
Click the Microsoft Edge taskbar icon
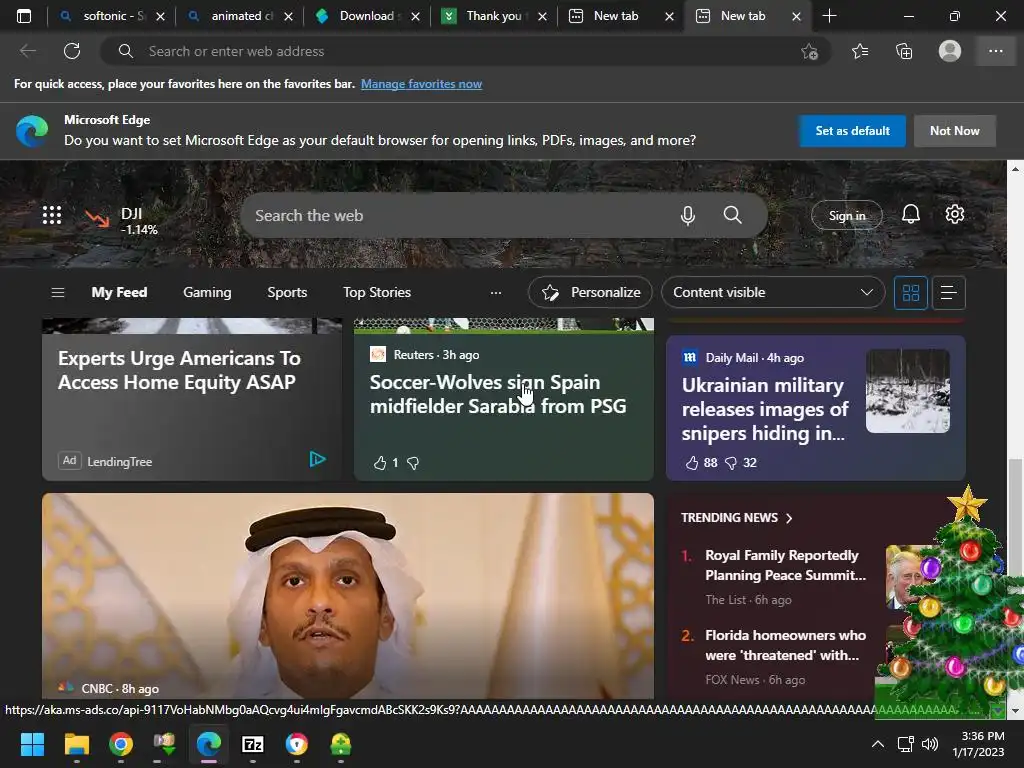(209, 744)
